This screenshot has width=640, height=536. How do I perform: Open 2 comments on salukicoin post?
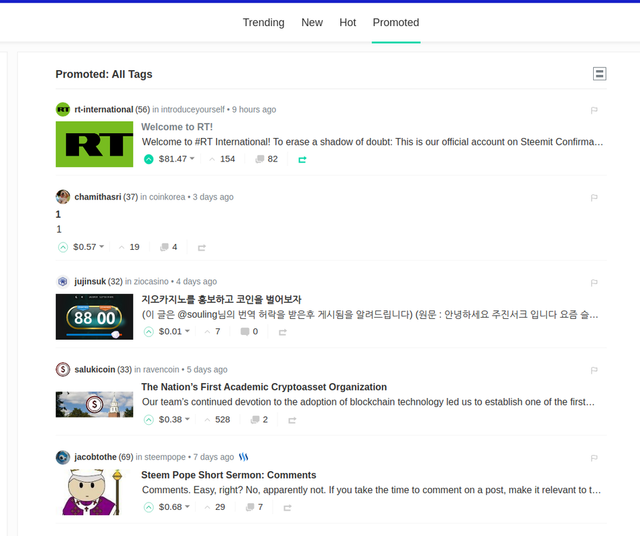pos(259,420)
